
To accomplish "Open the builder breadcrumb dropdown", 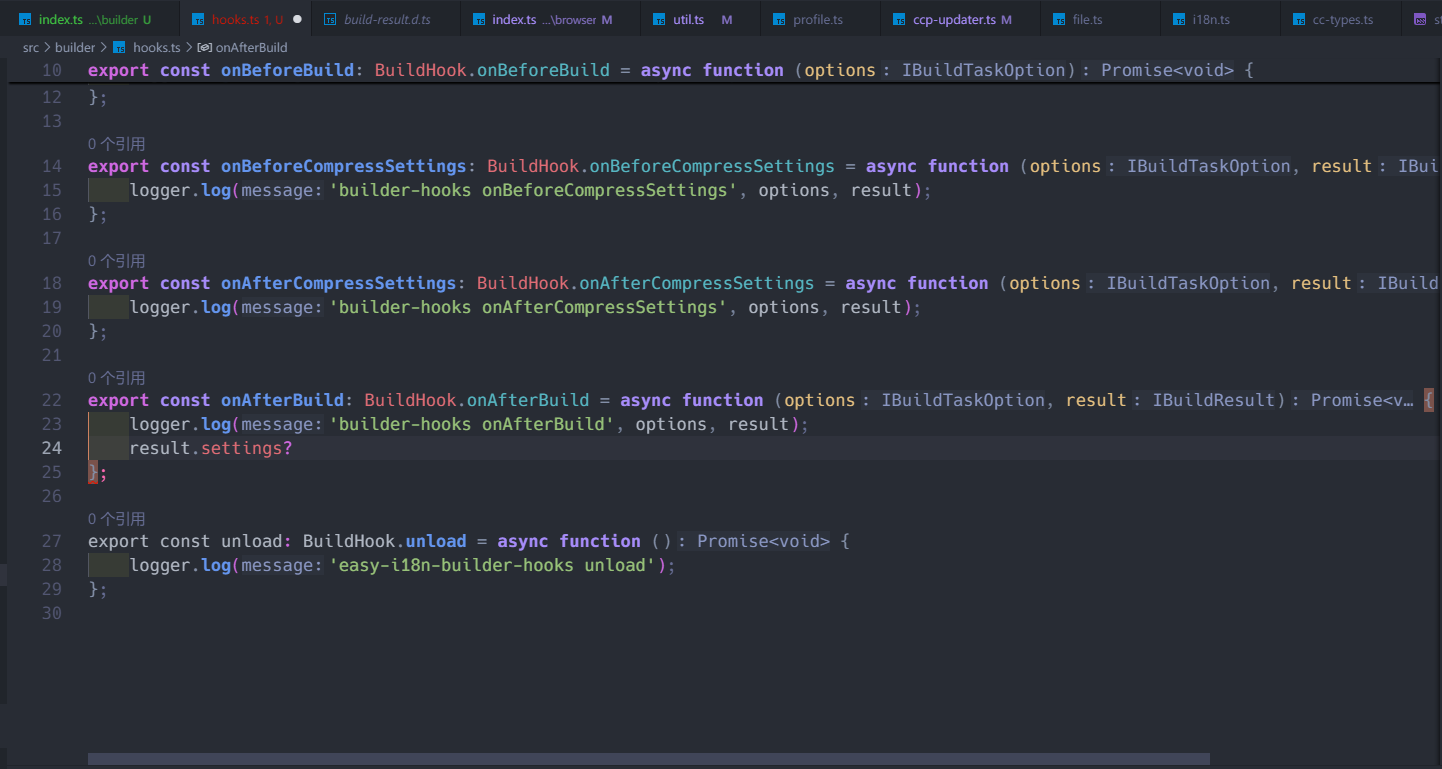I will coord(75,47).
